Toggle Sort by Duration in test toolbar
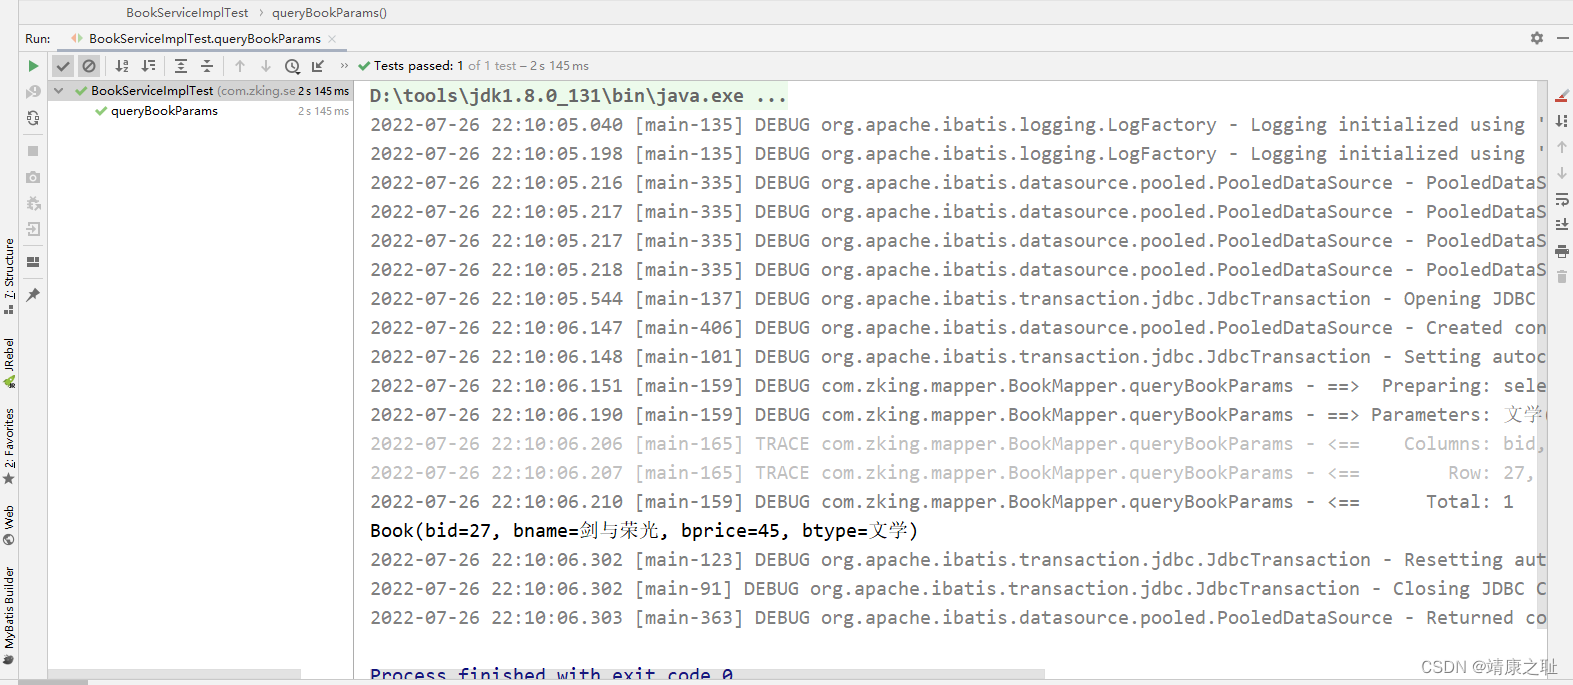 click(x=148, y=66)
